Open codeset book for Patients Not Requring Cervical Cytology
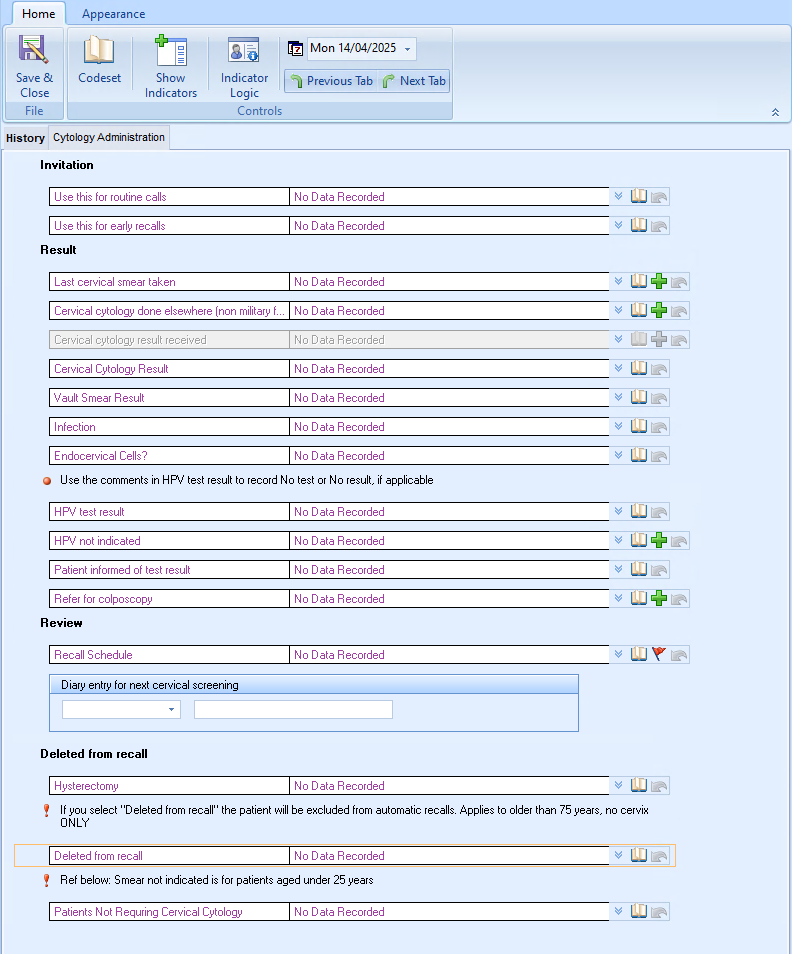The image size is (792, 954). click(639, 911)
